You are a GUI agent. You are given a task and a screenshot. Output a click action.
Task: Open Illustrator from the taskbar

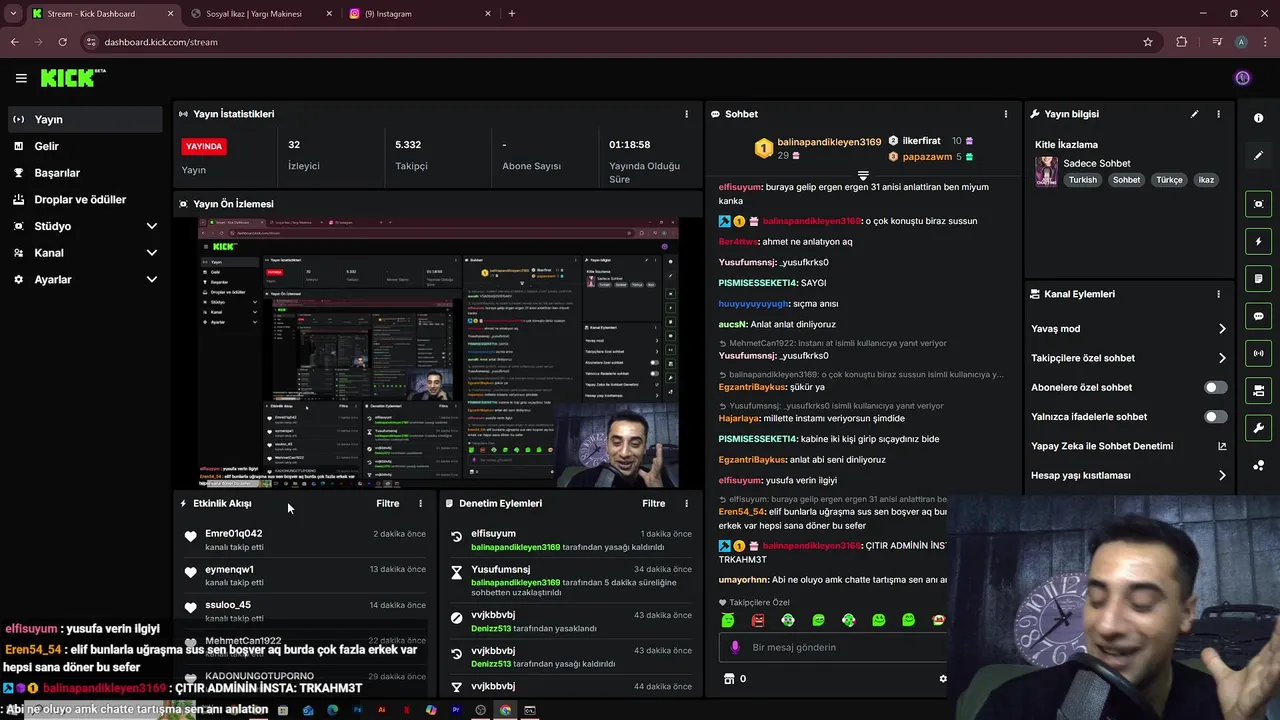tap(382, 710)
